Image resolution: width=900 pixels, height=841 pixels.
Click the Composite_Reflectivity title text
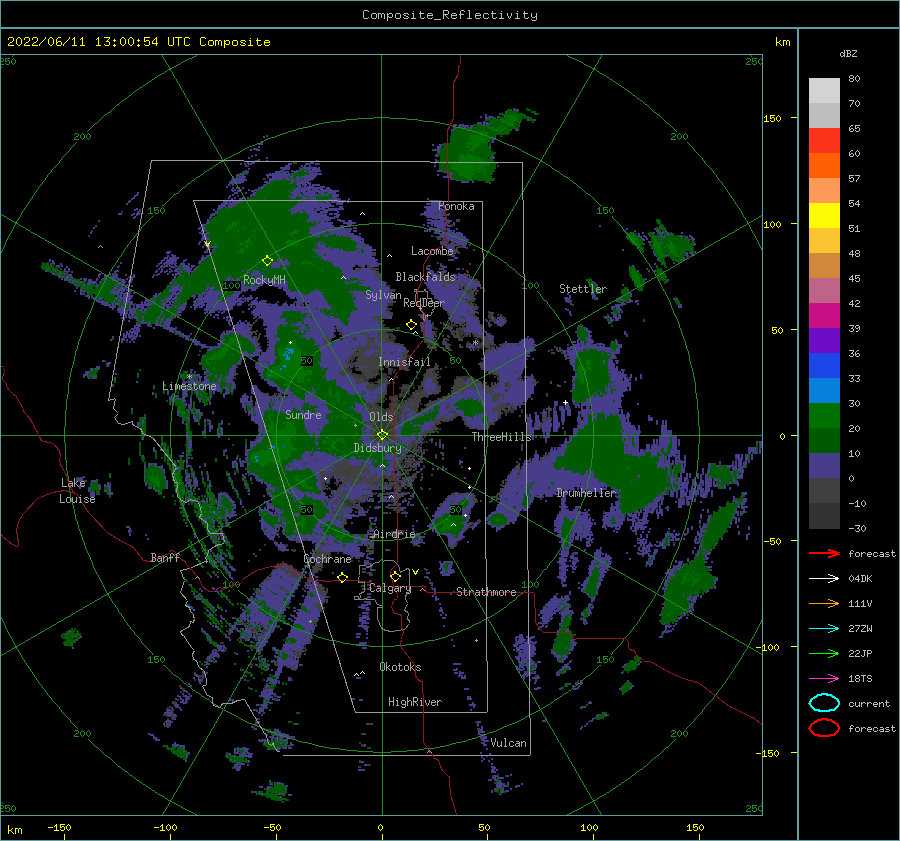coord(450,15)
